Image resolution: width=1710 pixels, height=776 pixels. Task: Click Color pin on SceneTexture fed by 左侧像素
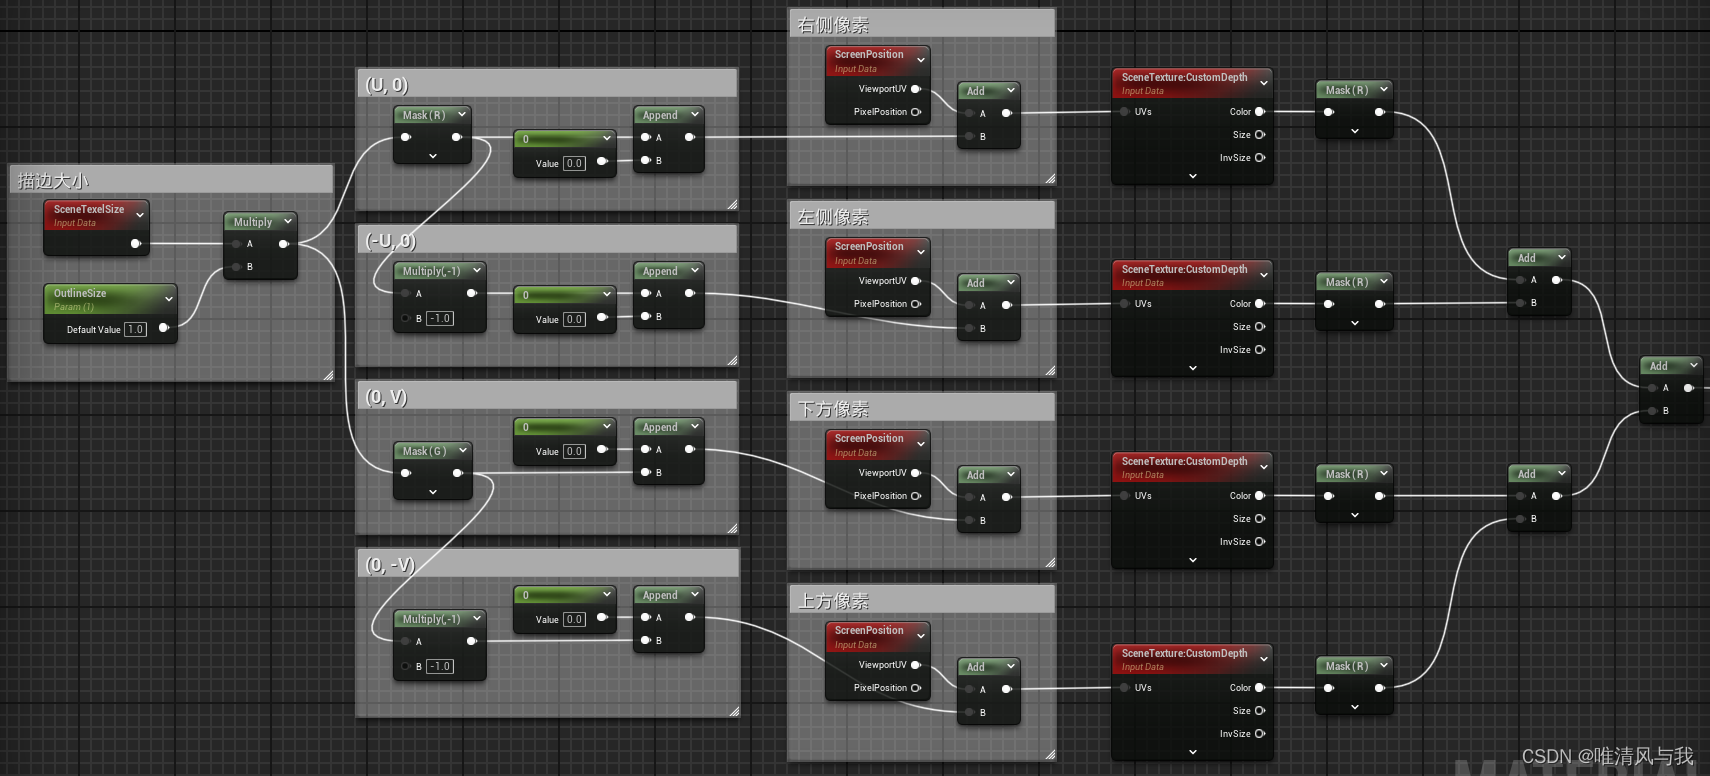(x=1260, y=304)
